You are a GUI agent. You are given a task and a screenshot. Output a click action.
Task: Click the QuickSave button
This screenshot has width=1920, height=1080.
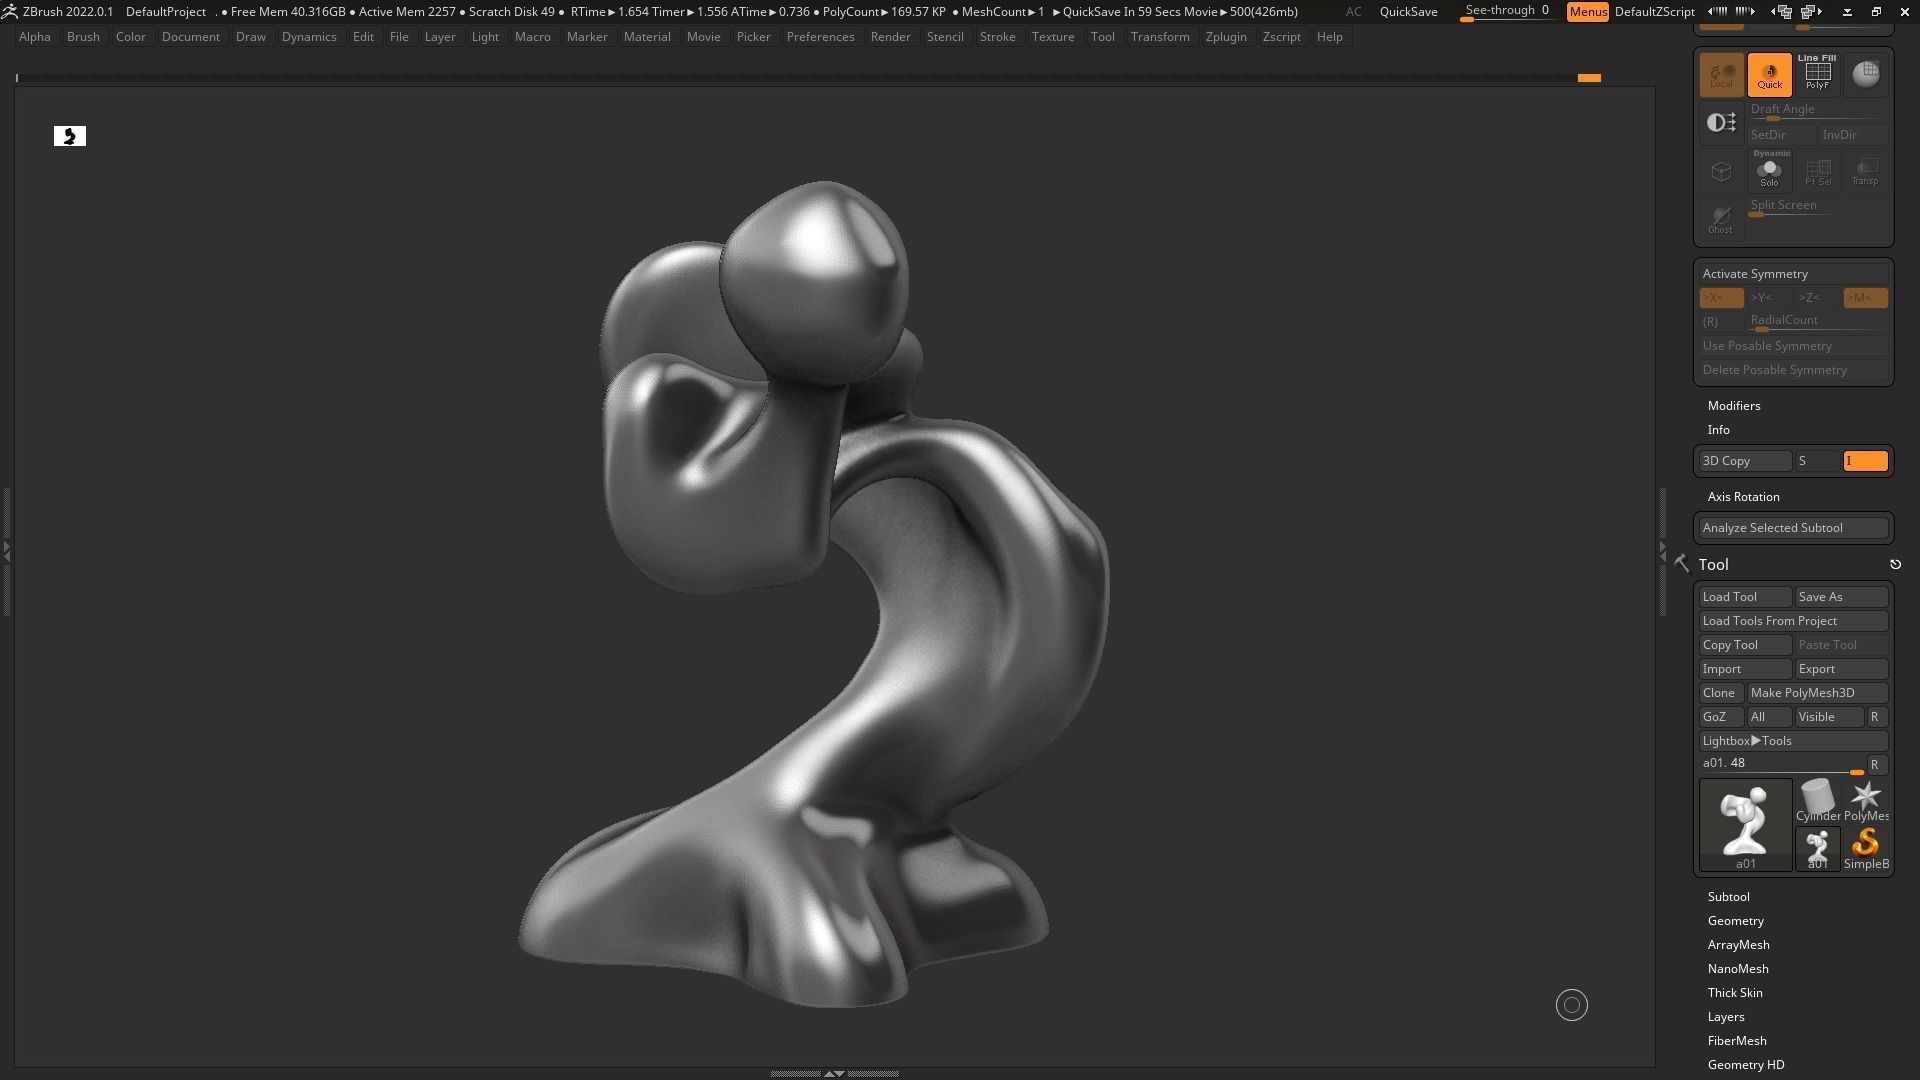pyautogui.click(x=1408, y=12)
